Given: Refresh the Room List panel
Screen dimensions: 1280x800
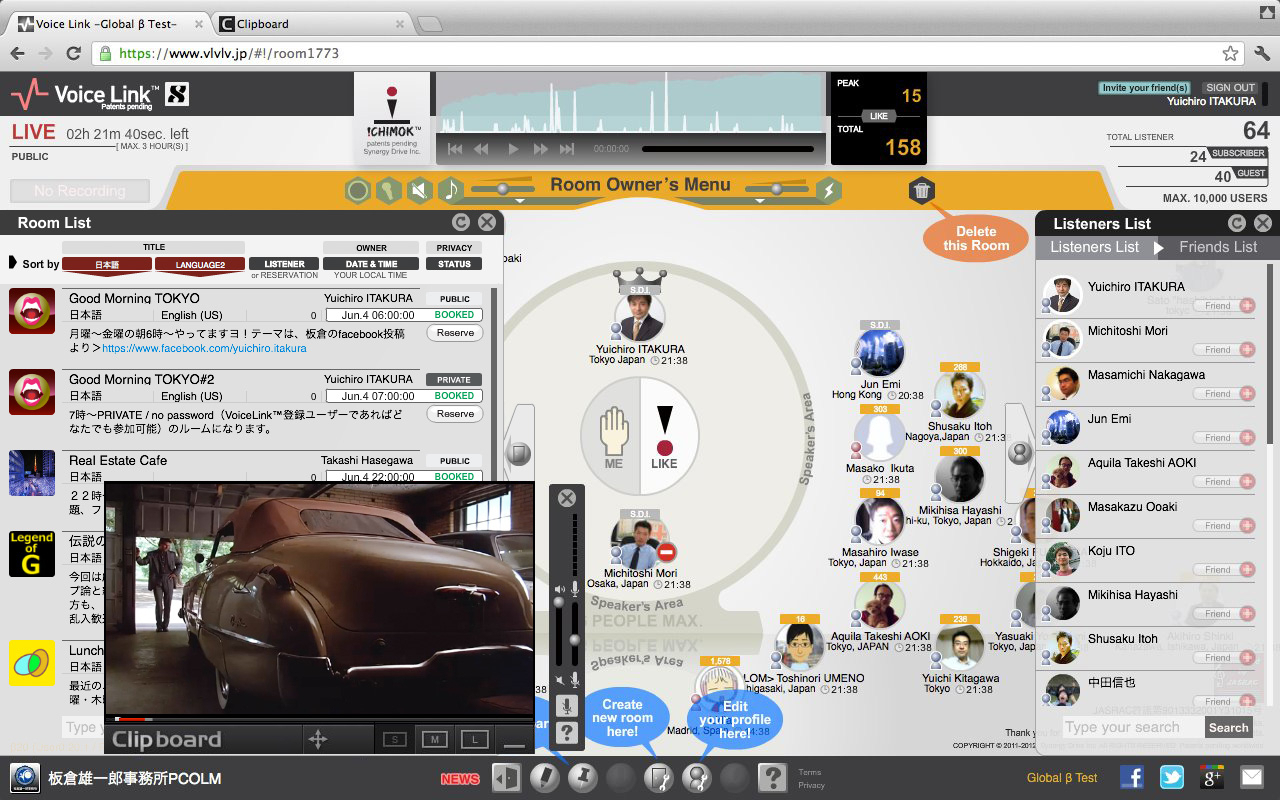Looking at the screenshot, I should [460, 223].
